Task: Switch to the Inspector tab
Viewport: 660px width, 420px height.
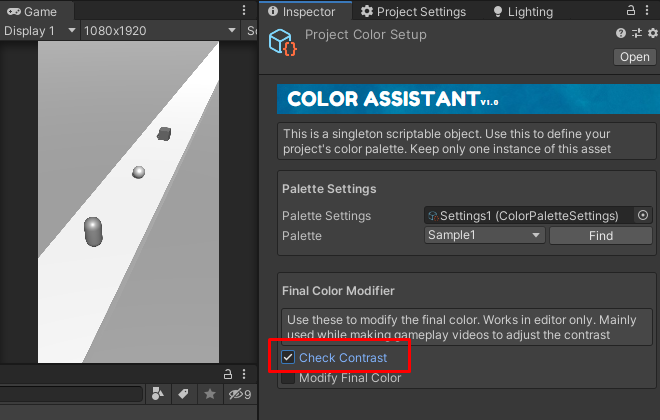Action: (305, 11)
